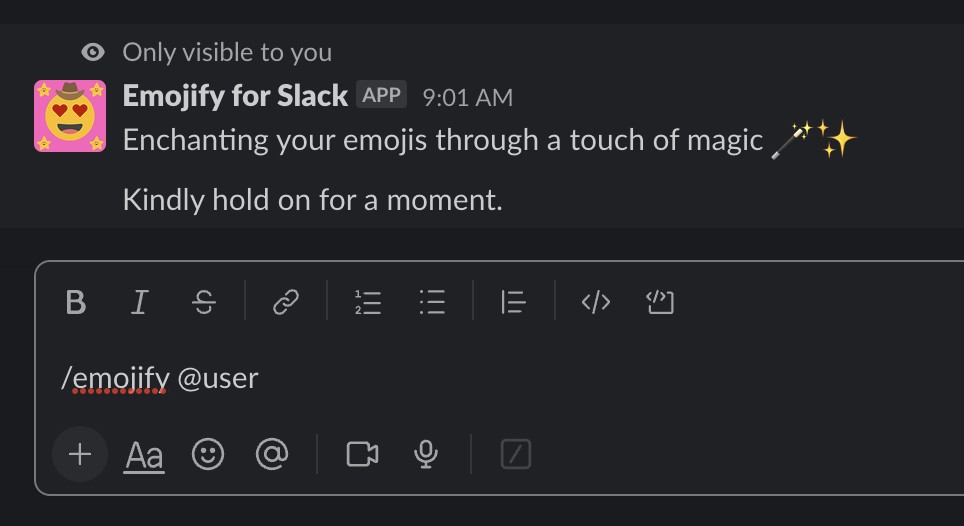Insert a link in the message
Screen dimensions: 964x526
pyautogui.click(x=286, y=302)
